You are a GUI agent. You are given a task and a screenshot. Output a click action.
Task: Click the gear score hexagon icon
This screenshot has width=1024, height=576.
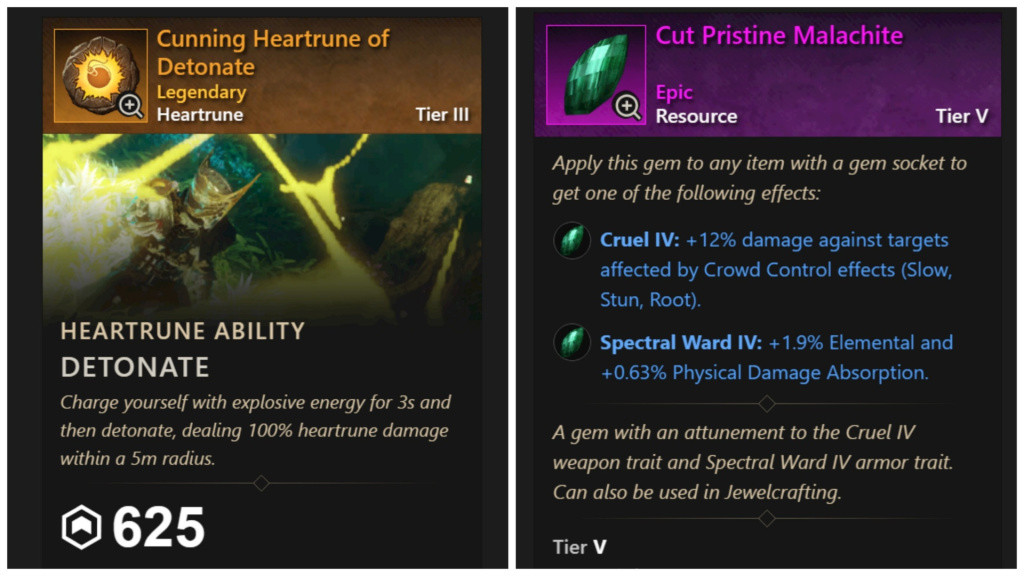click(x=81, y=527)
